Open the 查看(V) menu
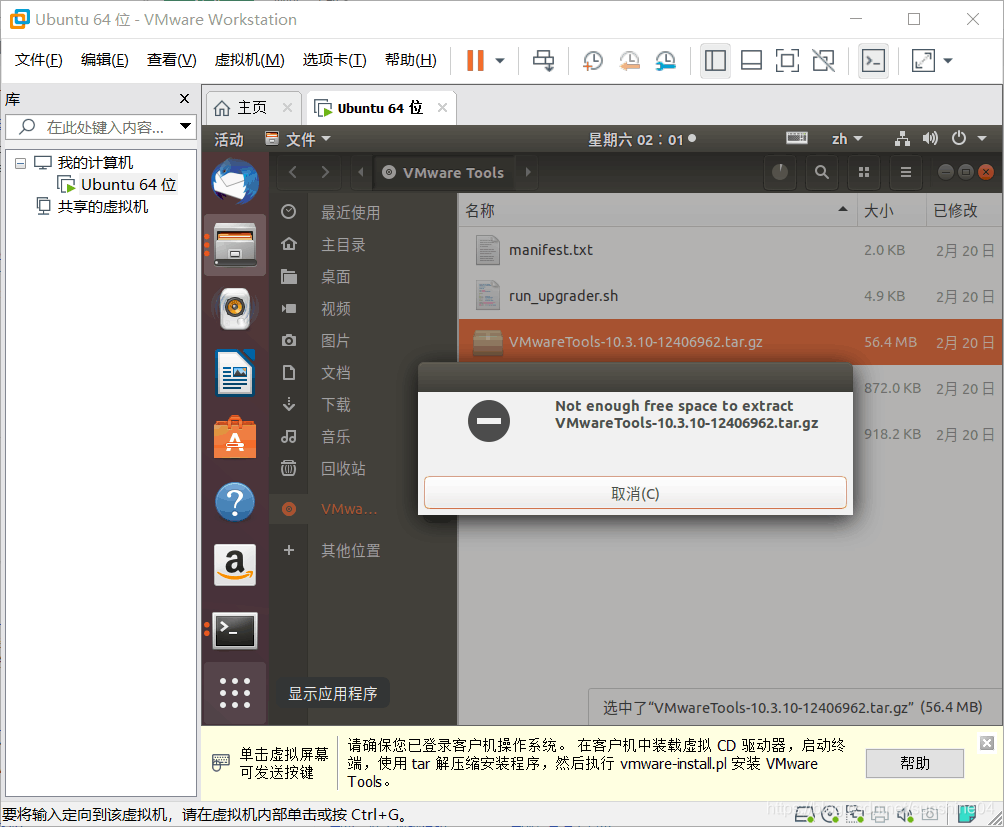This screenshot has width=1004, height=827. (171, 60)
